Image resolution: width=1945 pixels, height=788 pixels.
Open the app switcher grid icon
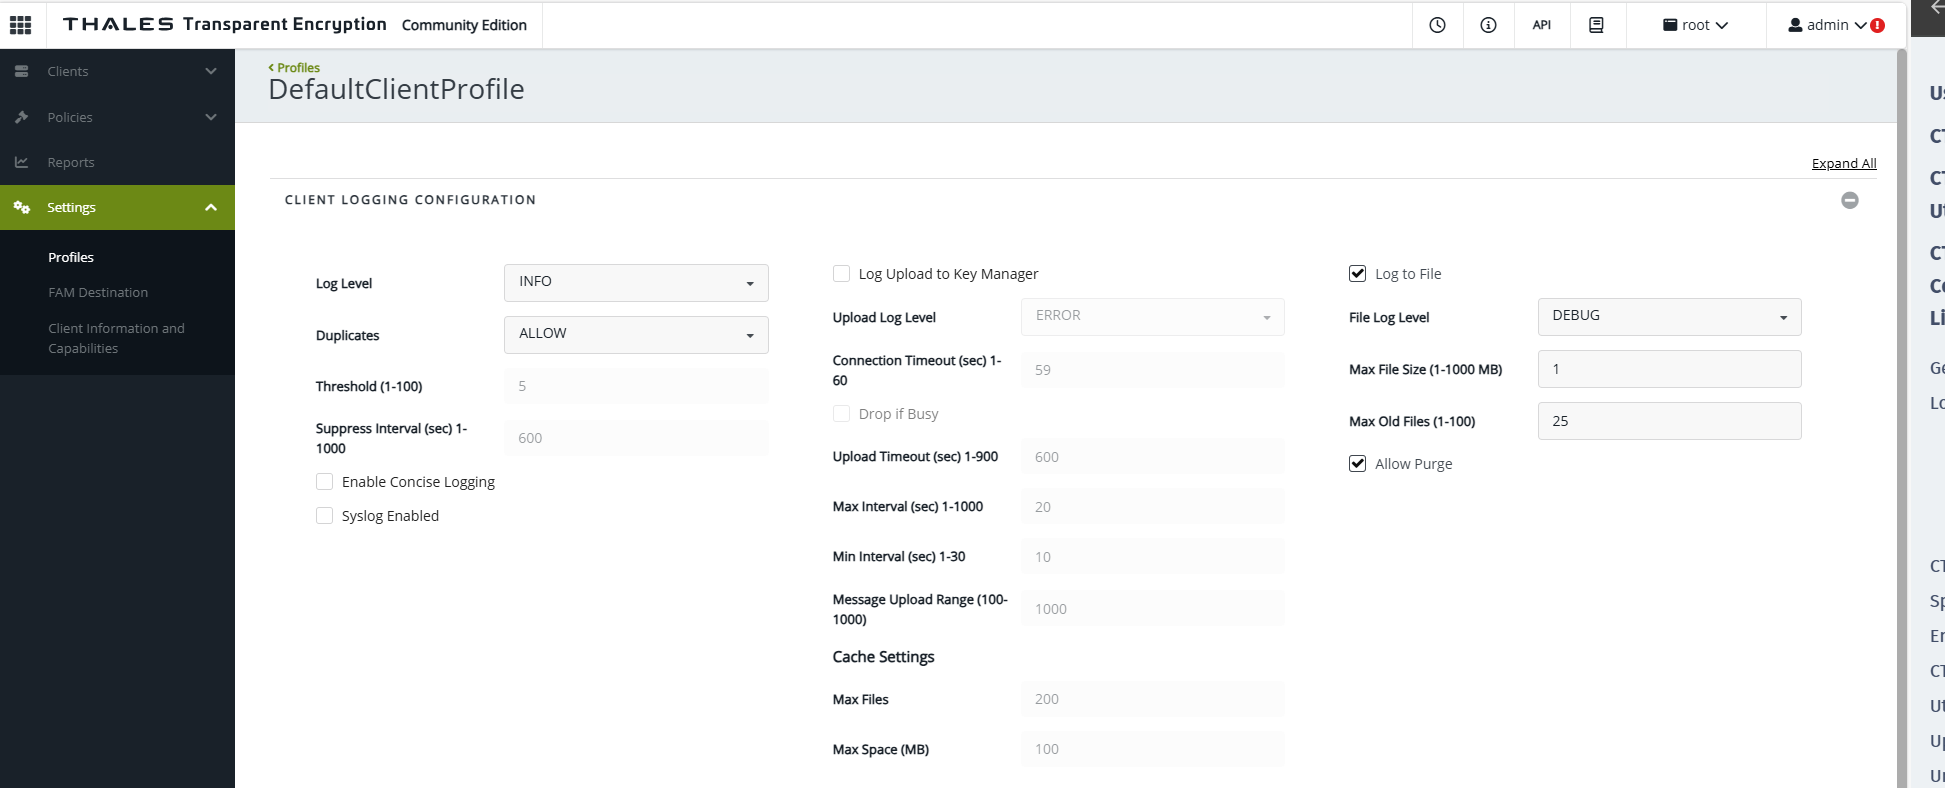(20, 25)
